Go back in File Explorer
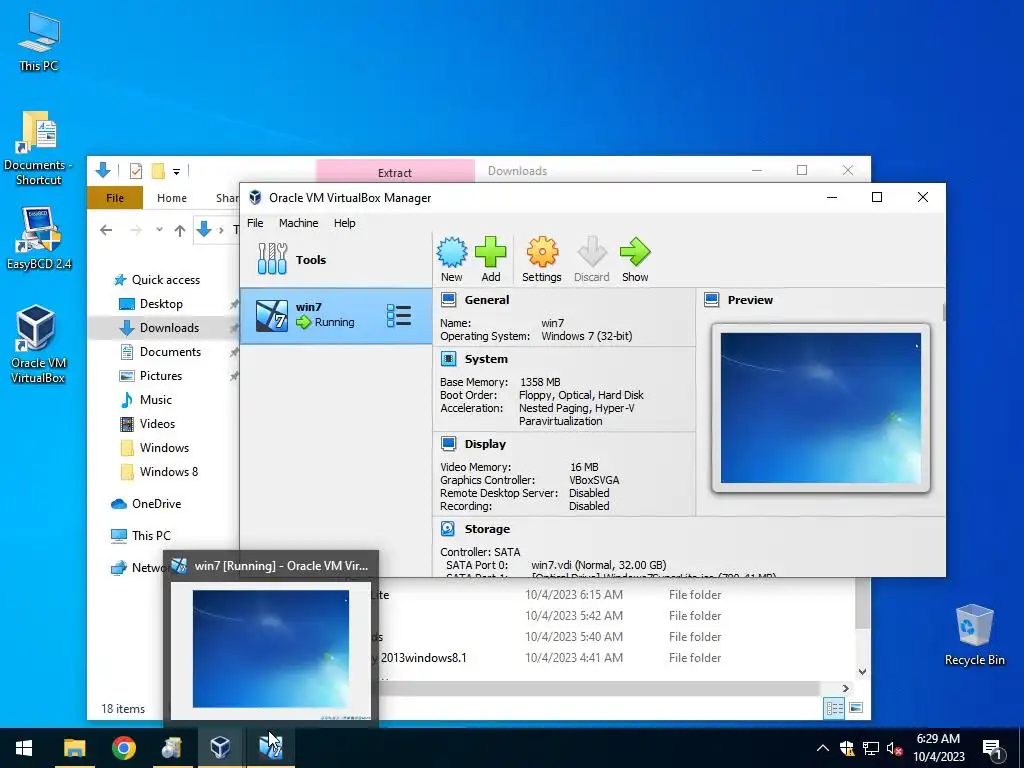The image size is (1024, 768). pyautogui.click(x=106, y=230)
